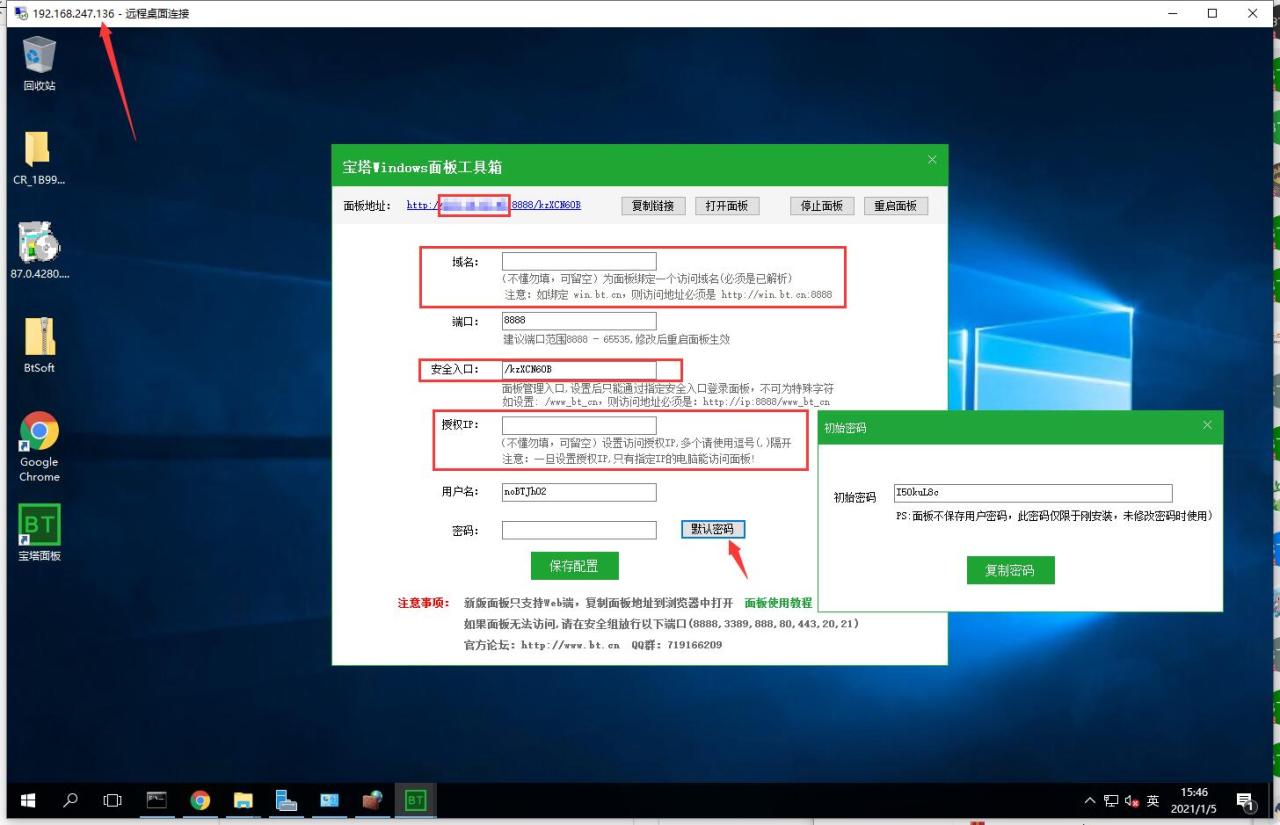1280x825 pixels.
Task: Open the 面板使用教程 link
Action: 778,604
